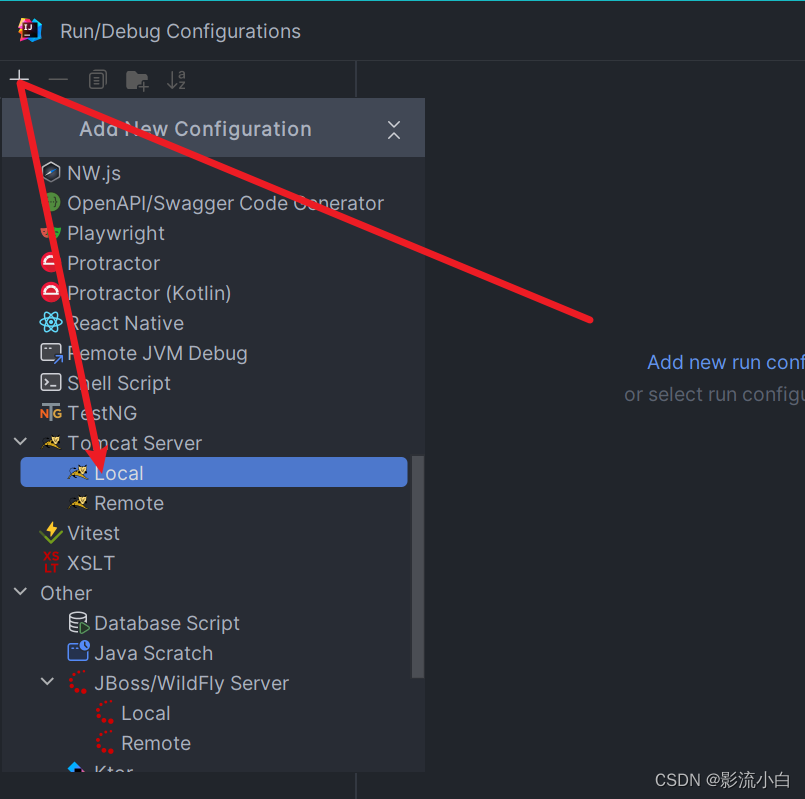The height and width of the screenshot is (799, 805).
Task: Click the sort configurations toolbar icon
Action: 176,80
